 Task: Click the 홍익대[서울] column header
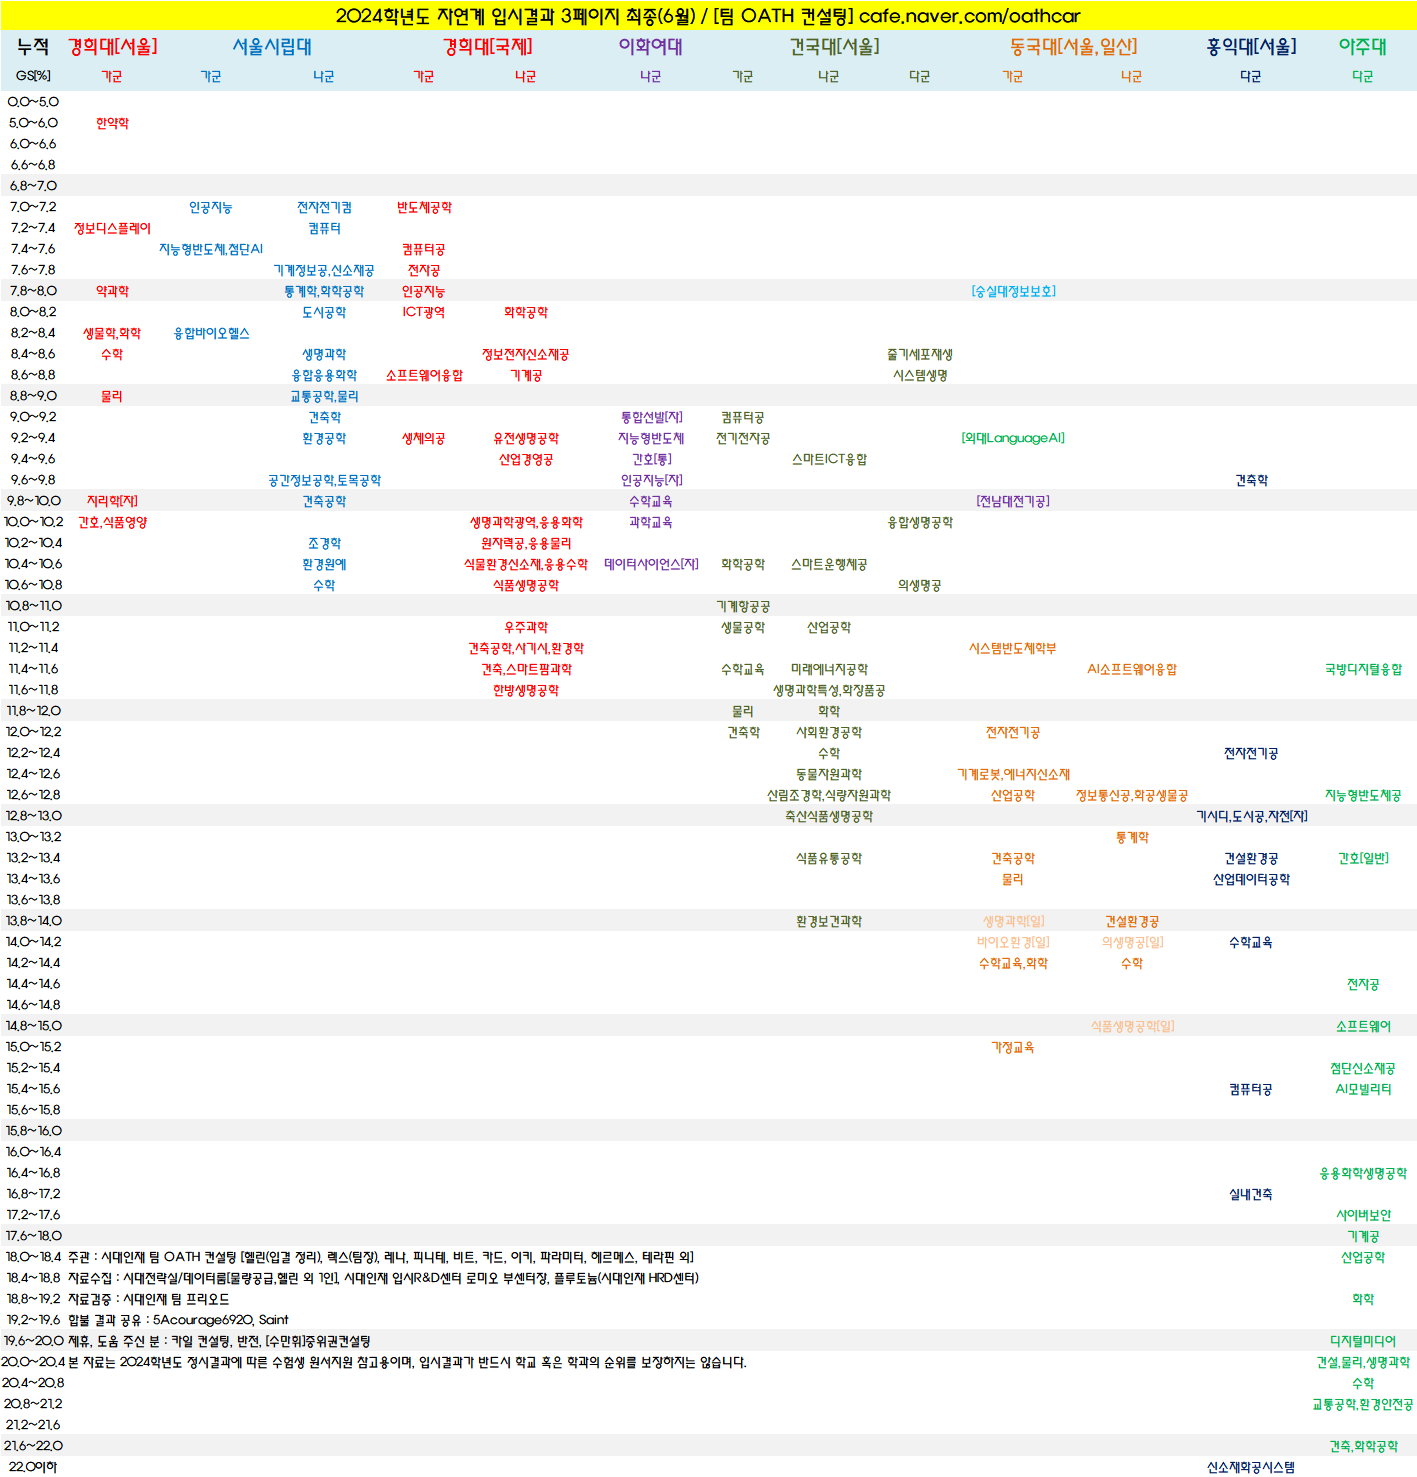[1251, 47]
